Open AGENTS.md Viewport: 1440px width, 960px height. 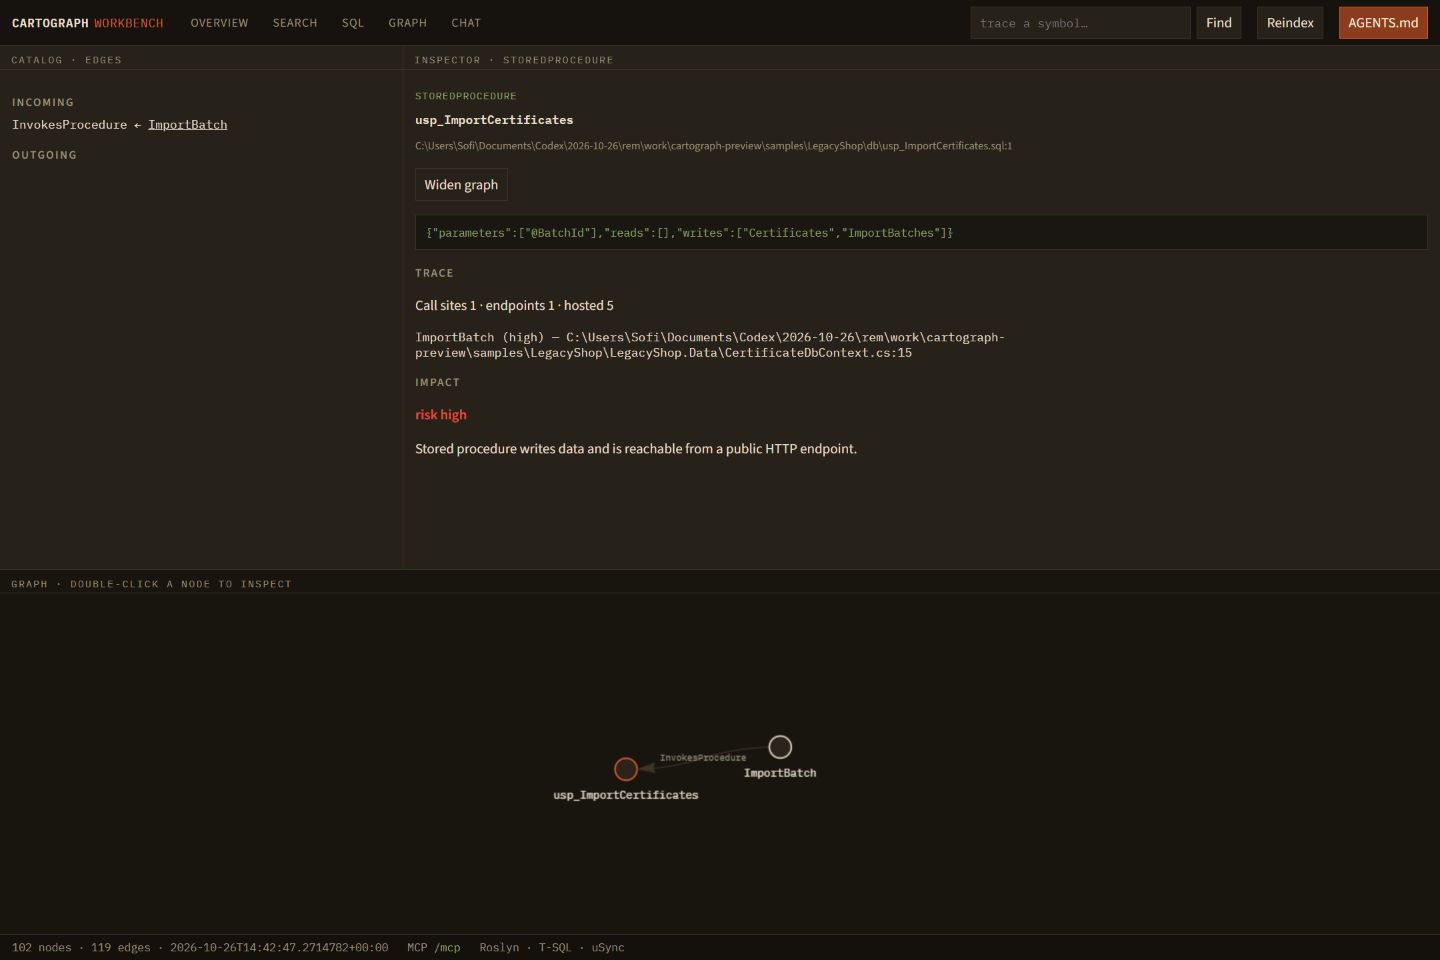(x=1383, y=23)
